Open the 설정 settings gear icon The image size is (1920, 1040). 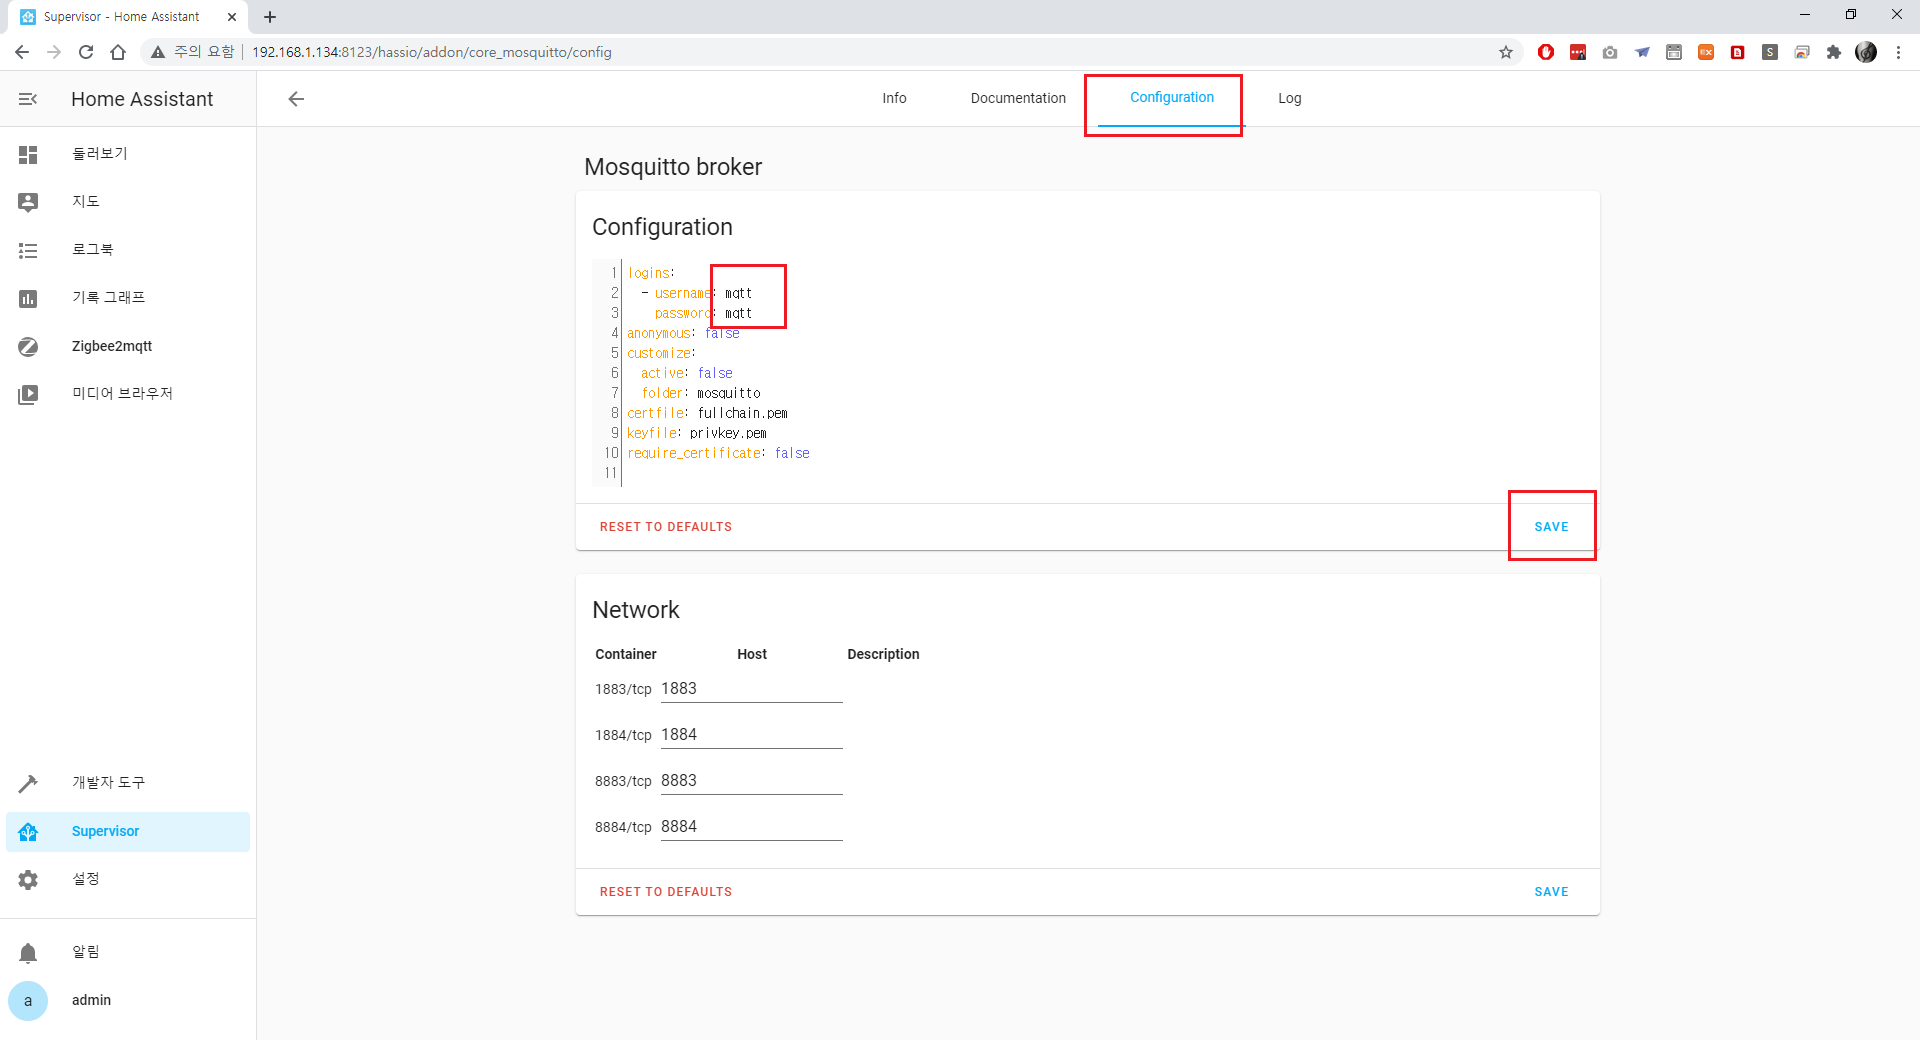(28, 879)
